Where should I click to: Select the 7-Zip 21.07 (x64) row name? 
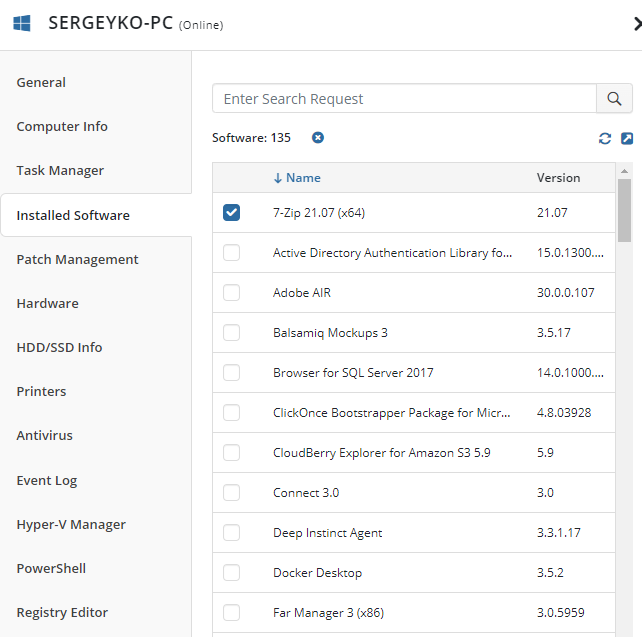(x=319, y=213)
